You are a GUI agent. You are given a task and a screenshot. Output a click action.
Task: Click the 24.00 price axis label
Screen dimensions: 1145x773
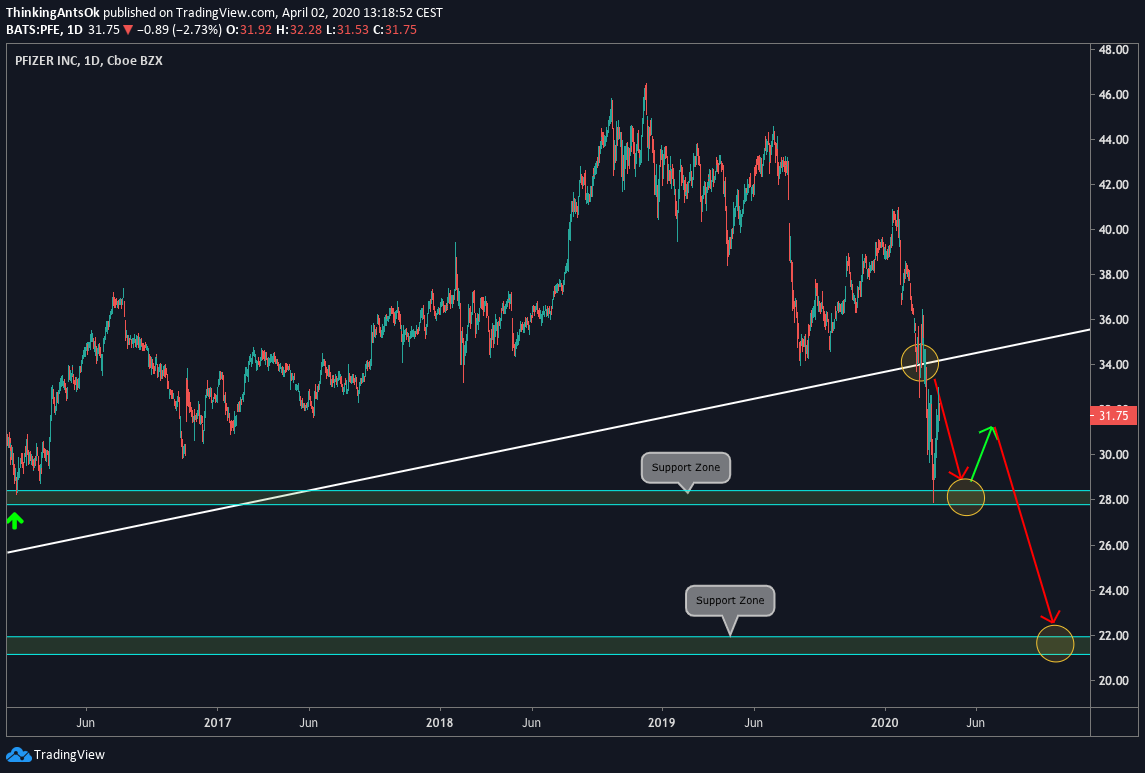[1114, 591]
